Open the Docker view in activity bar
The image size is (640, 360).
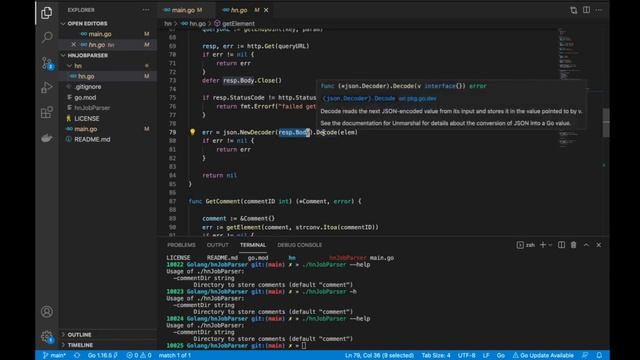click(x=47, y=138)
